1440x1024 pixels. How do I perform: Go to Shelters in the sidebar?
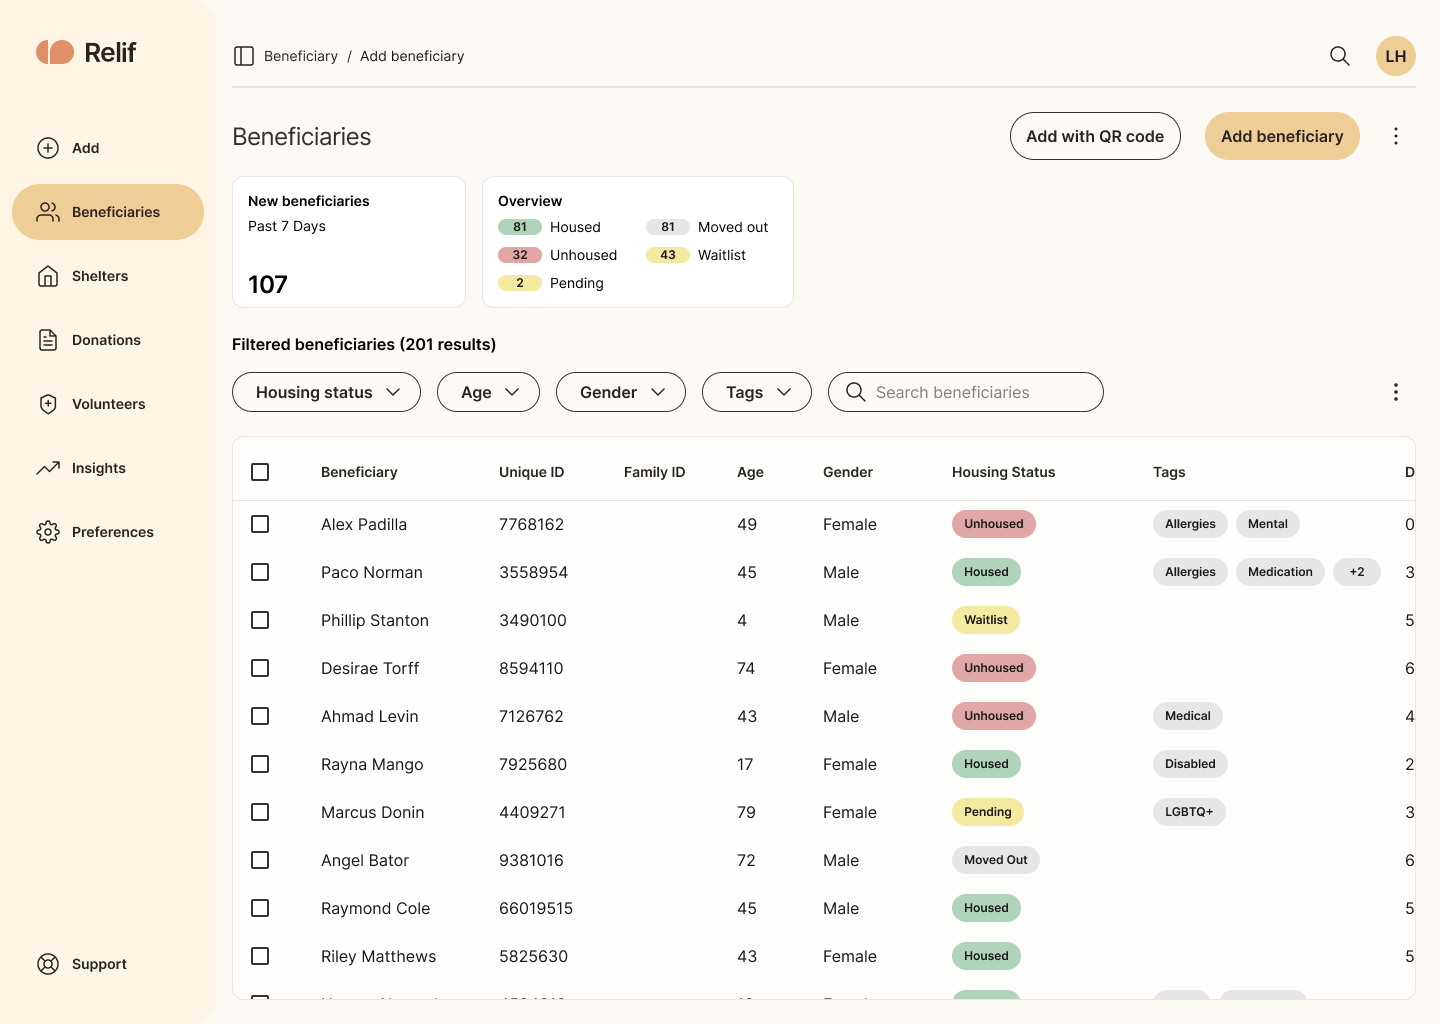click(108, 276)
